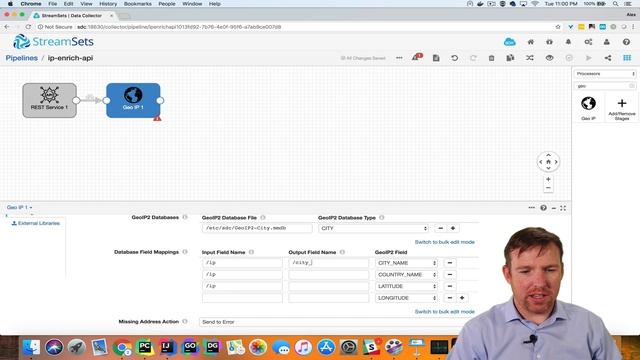Image resolution: width=640 pixels, height=360 pixels.
Task: Open the GeoIP2 Database Type CITY dropdown
Action: pyautogui.click(x=373, y=228)
